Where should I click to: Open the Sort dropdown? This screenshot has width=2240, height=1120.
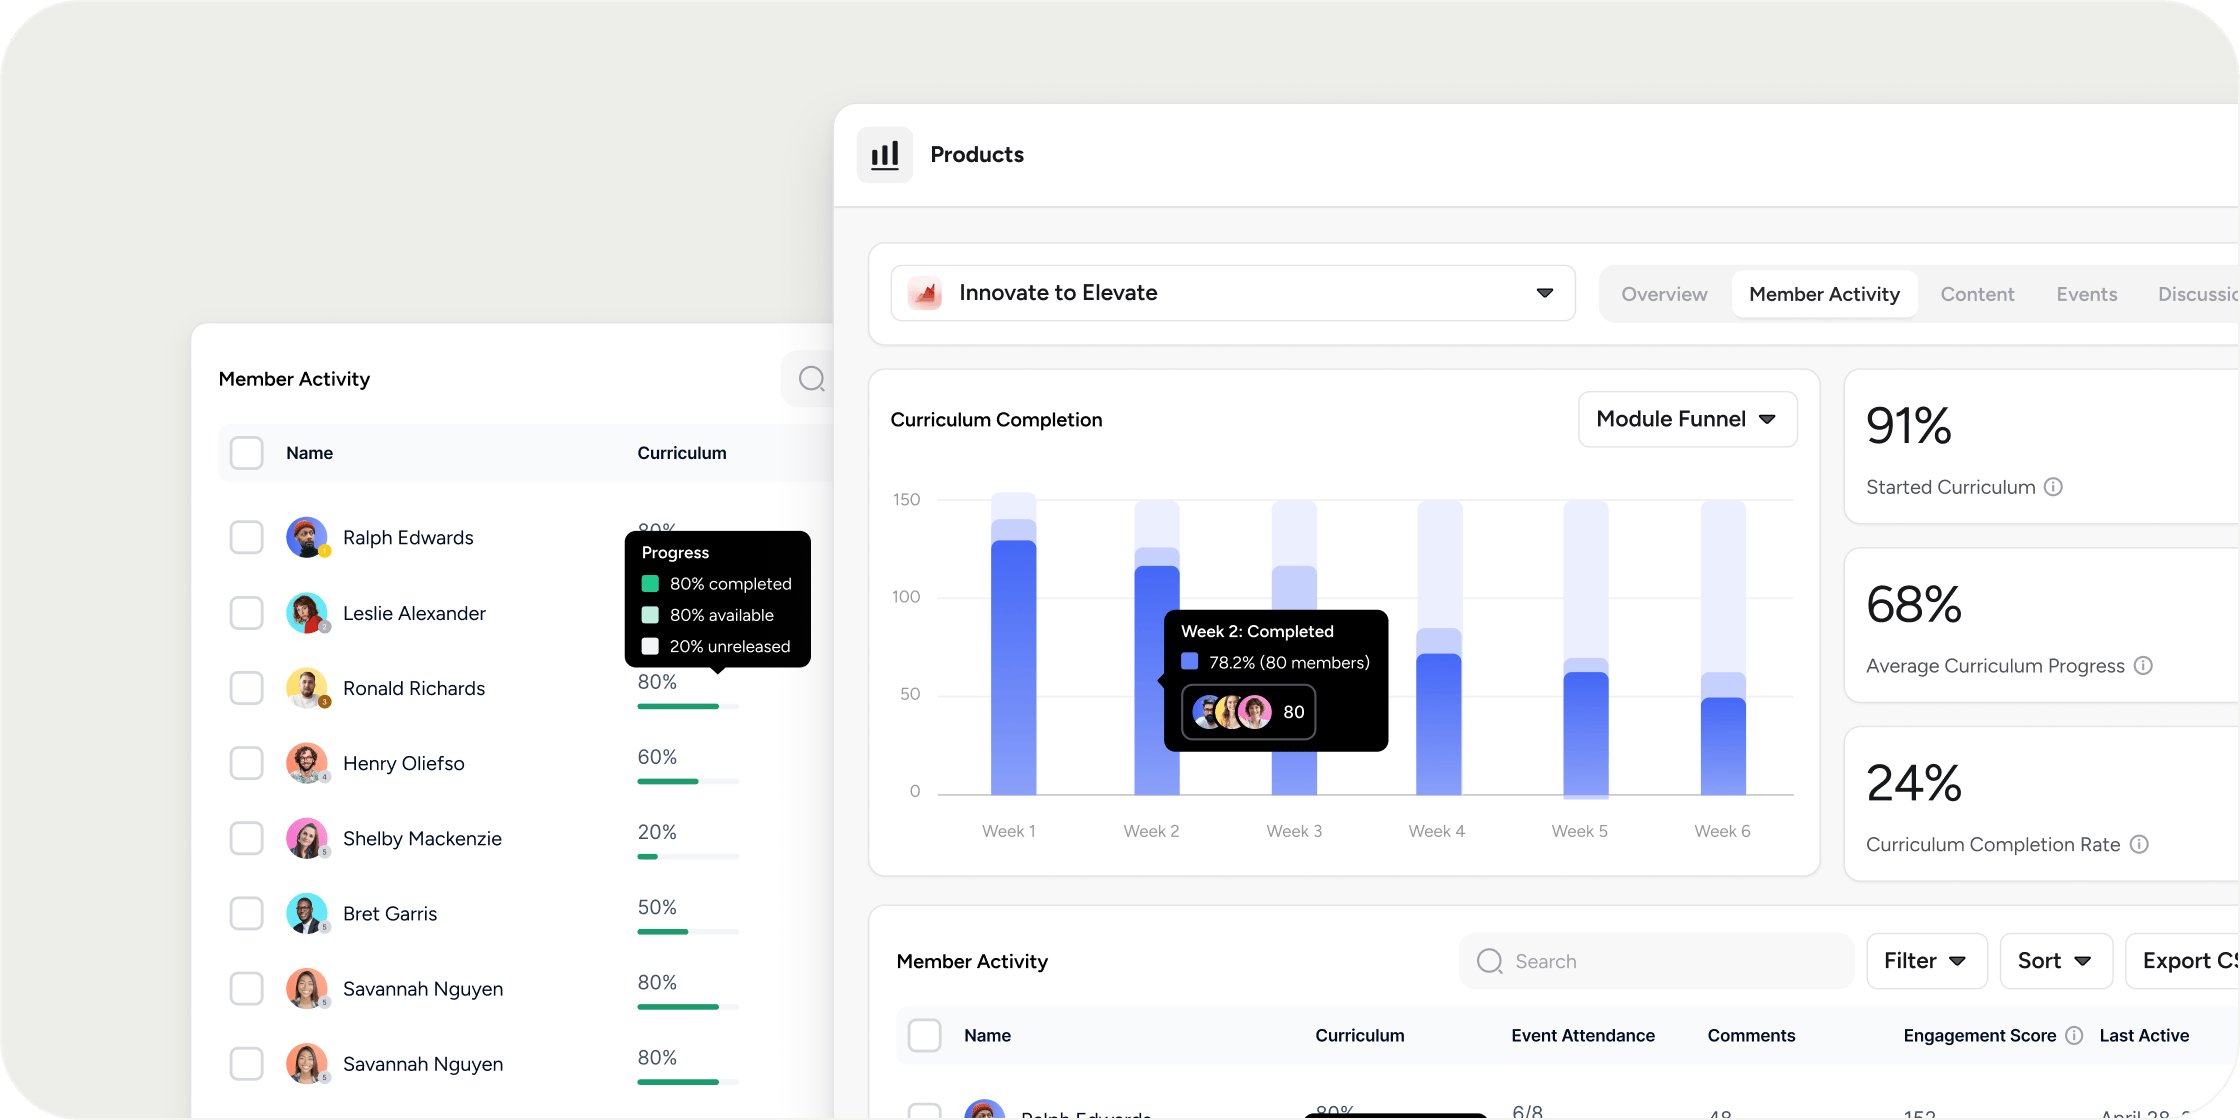[x=2055, y=961]
